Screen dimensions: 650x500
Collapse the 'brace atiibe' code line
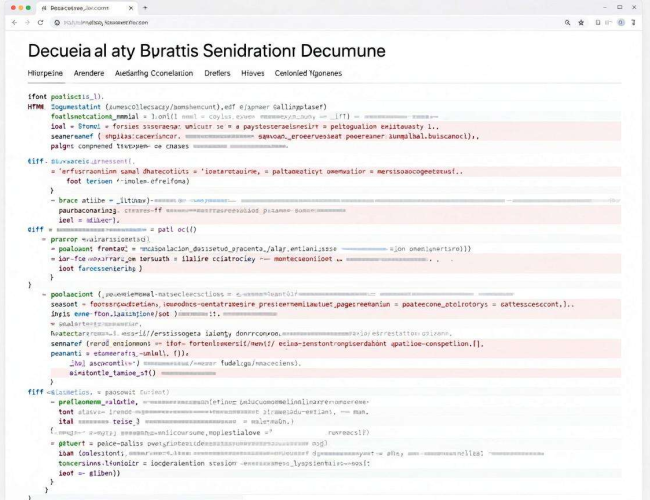(53, 200)
